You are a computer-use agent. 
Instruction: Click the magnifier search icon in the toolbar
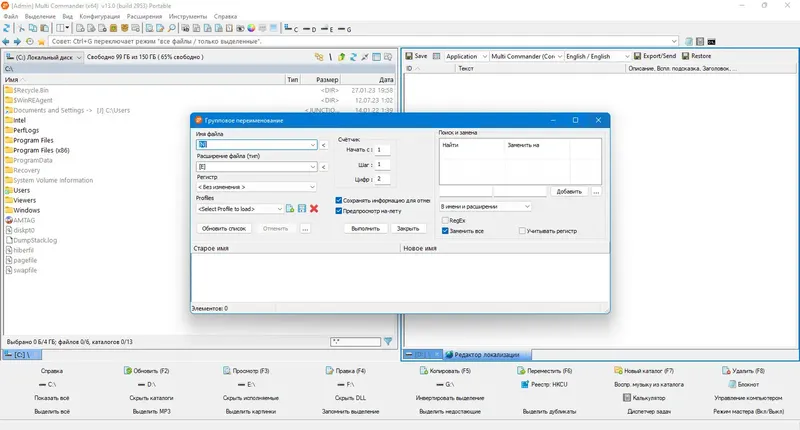172,29
